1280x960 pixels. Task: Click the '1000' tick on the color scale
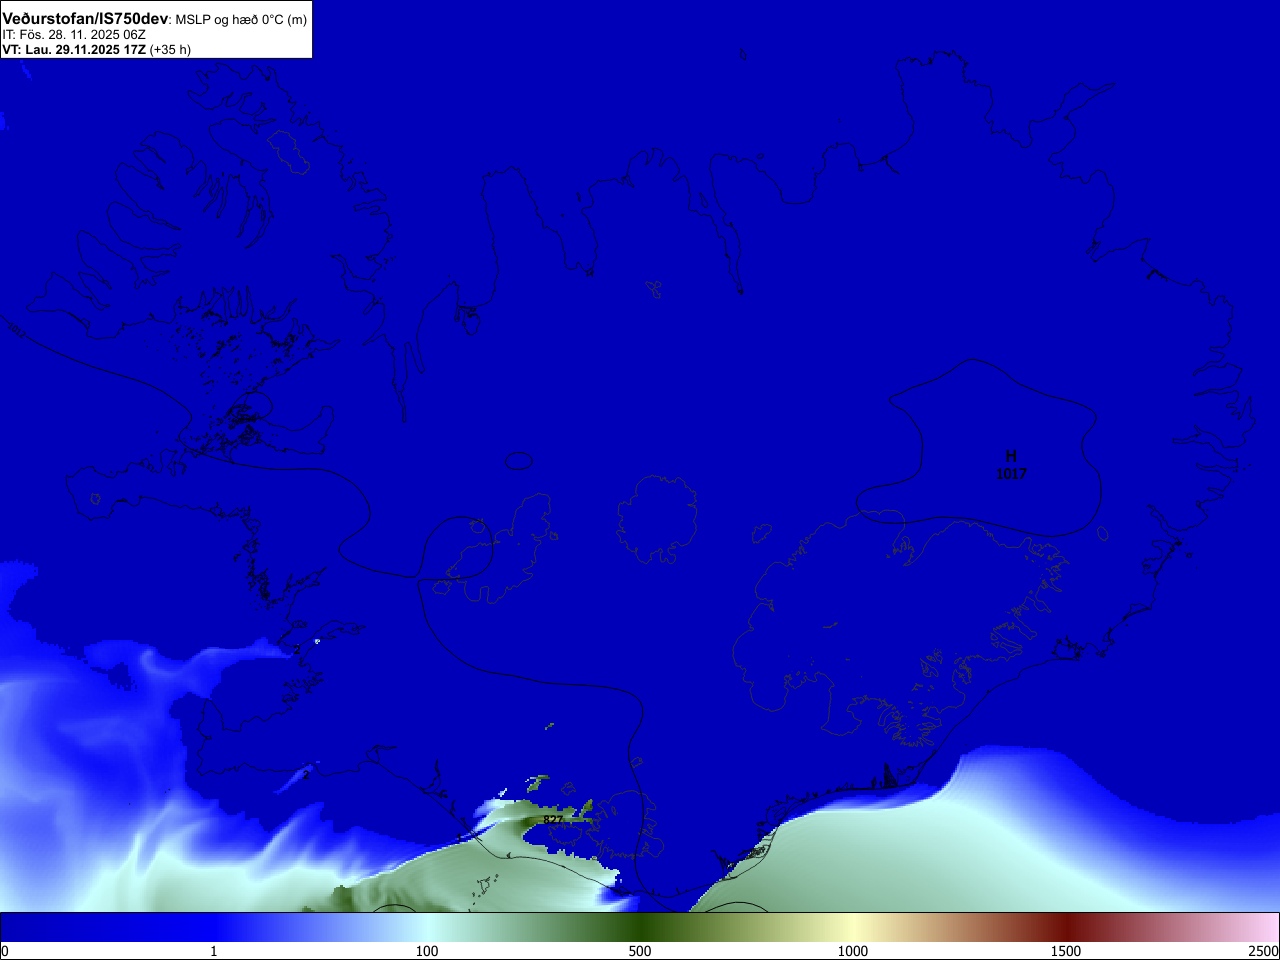[853, 951]
